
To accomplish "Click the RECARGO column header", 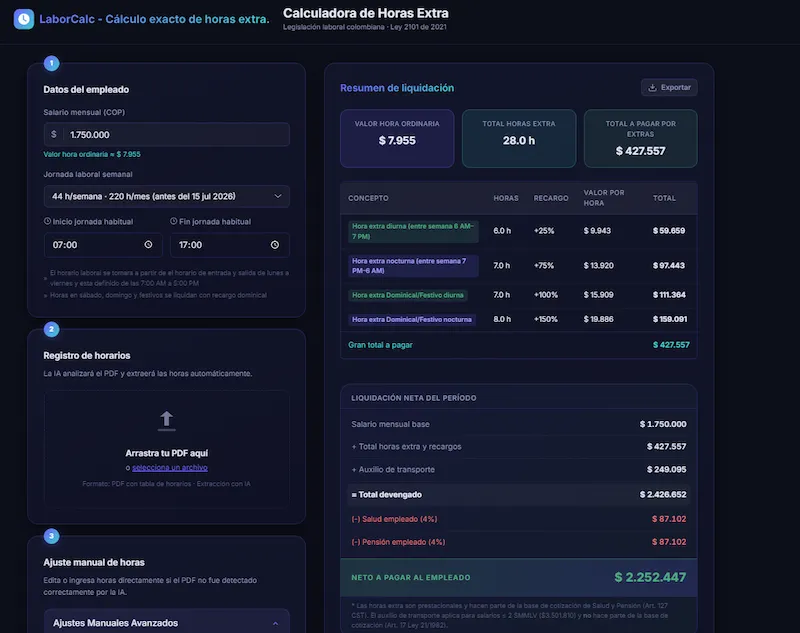I will pos(551,198).
